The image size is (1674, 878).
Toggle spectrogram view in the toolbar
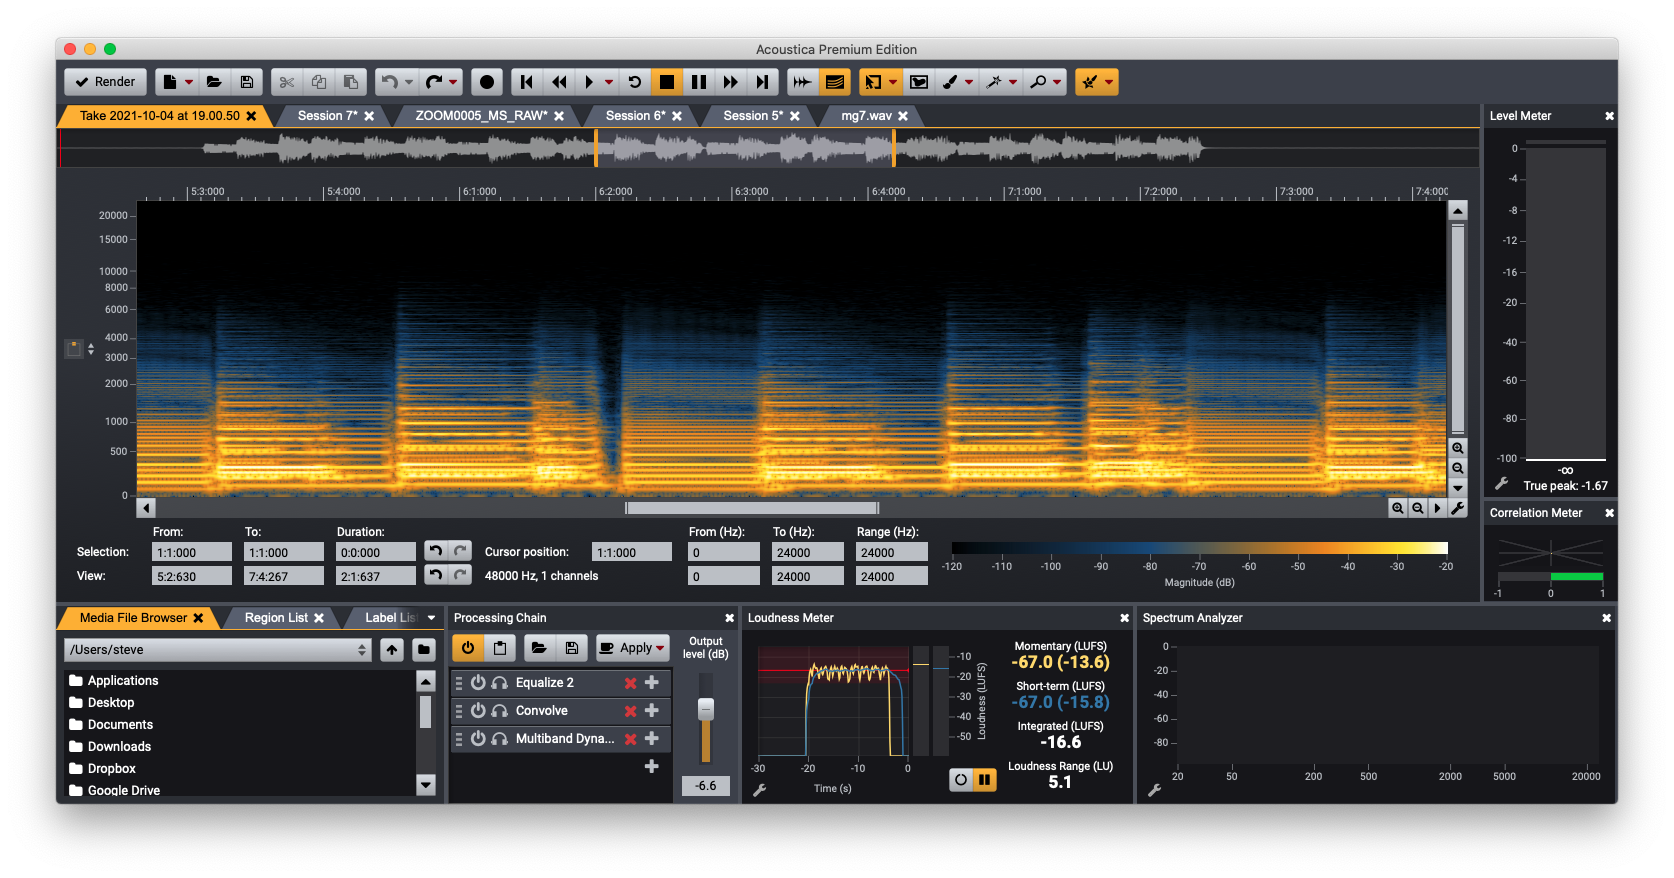click(x=835, y=82)
